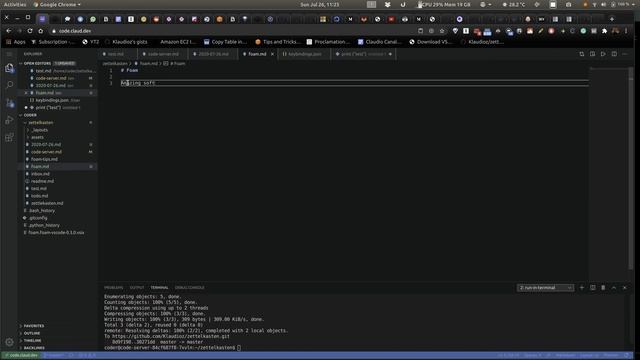Image resolution: width=640 pixels, height=360 pixels.
Task: Open foam.foam-vscode-0.3.0.vsix in the file tree
Action: [57, 233]
